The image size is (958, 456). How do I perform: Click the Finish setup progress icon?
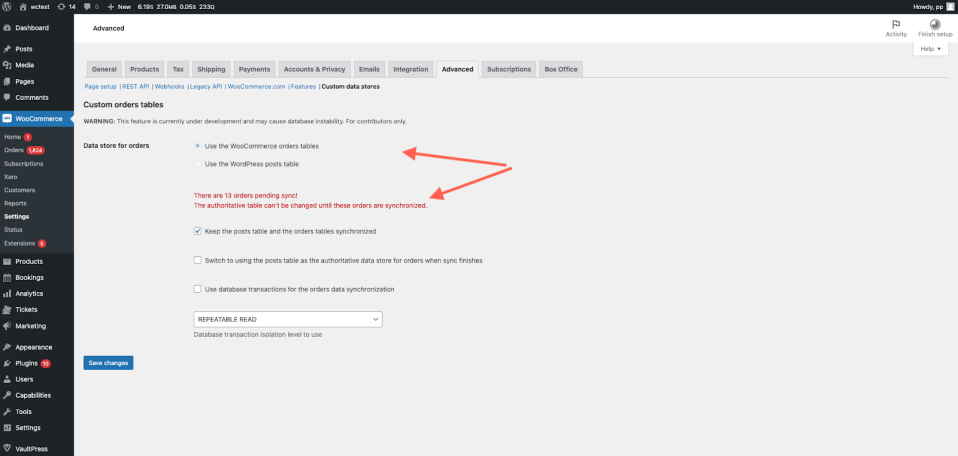click(935, 24)
